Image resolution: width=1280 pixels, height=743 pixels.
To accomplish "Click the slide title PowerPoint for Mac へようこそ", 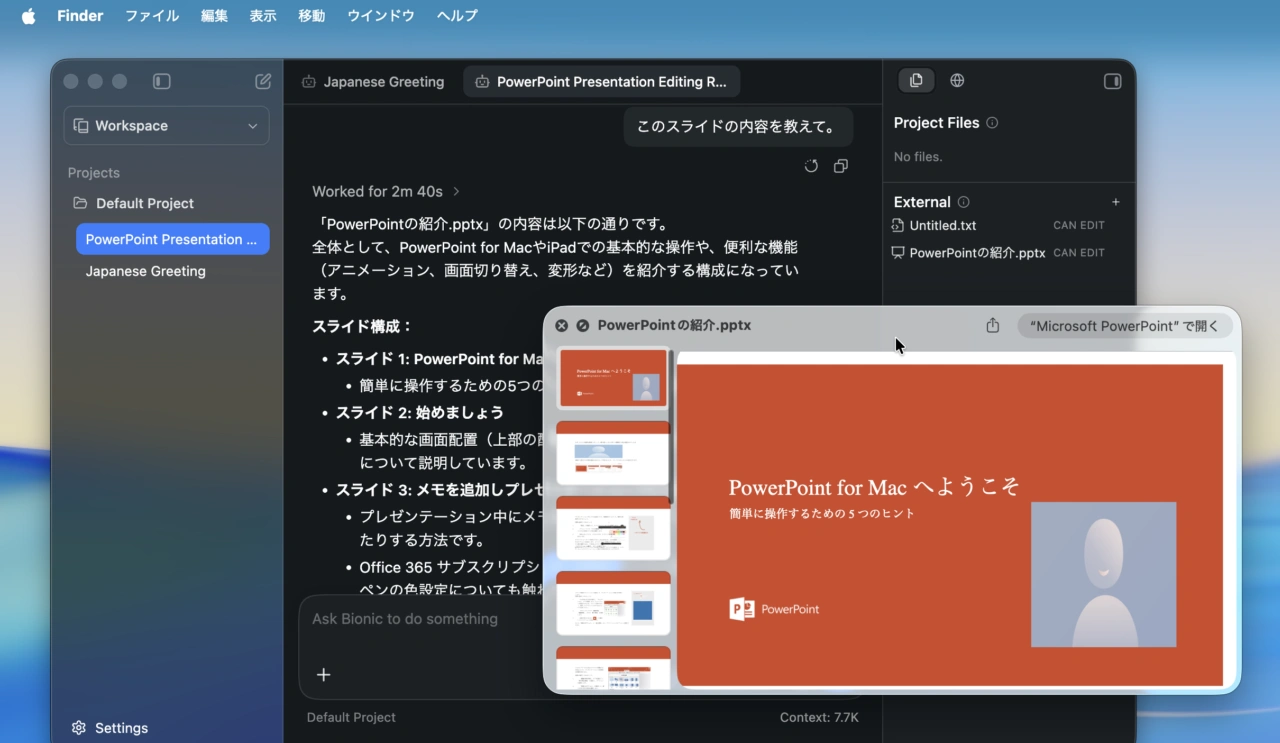I will coord(874,487).
